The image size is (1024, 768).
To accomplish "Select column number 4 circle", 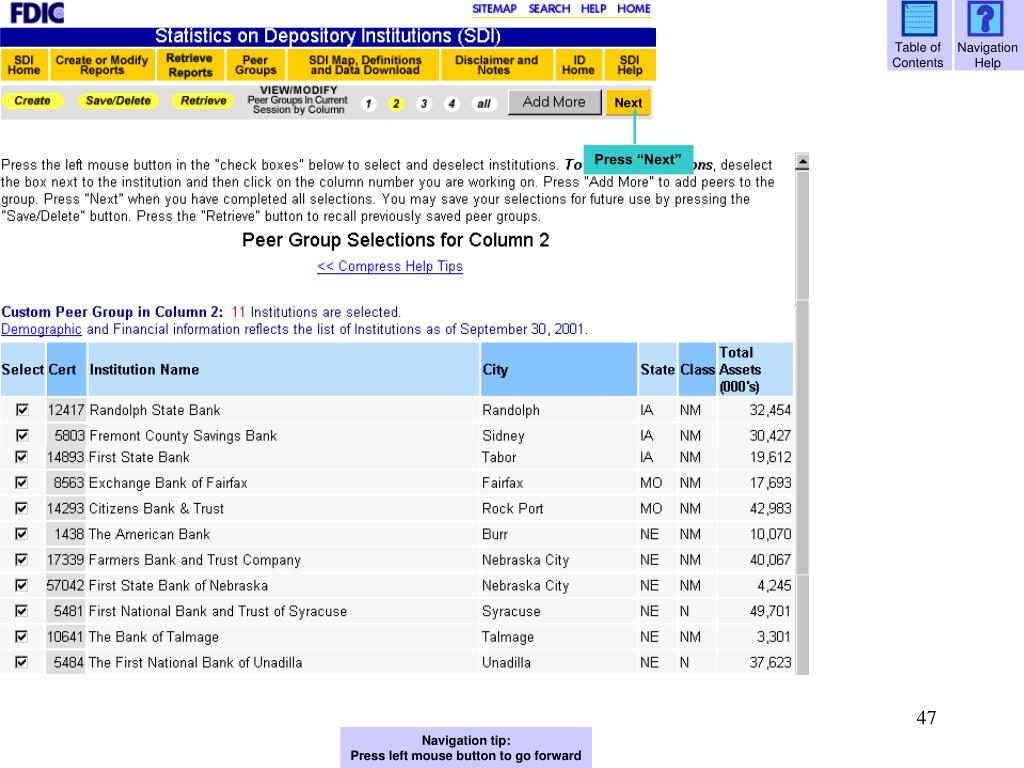I will tap(451, 104).
